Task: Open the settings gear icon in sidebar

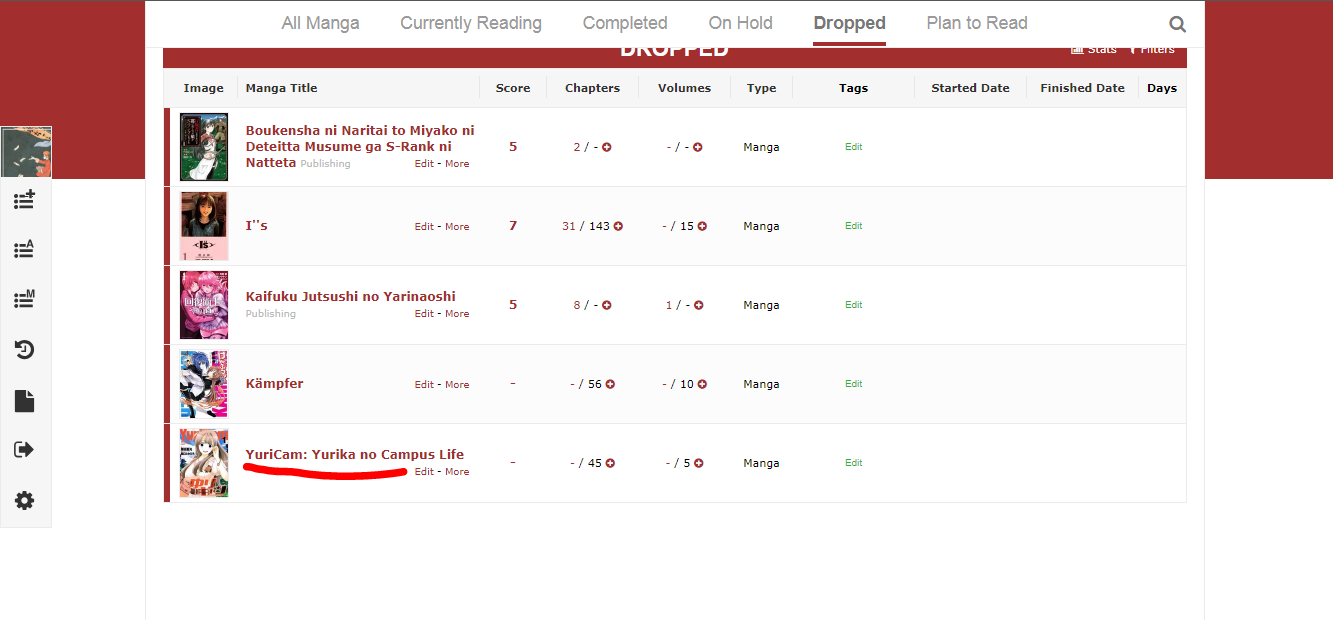Action: point(24,500)
